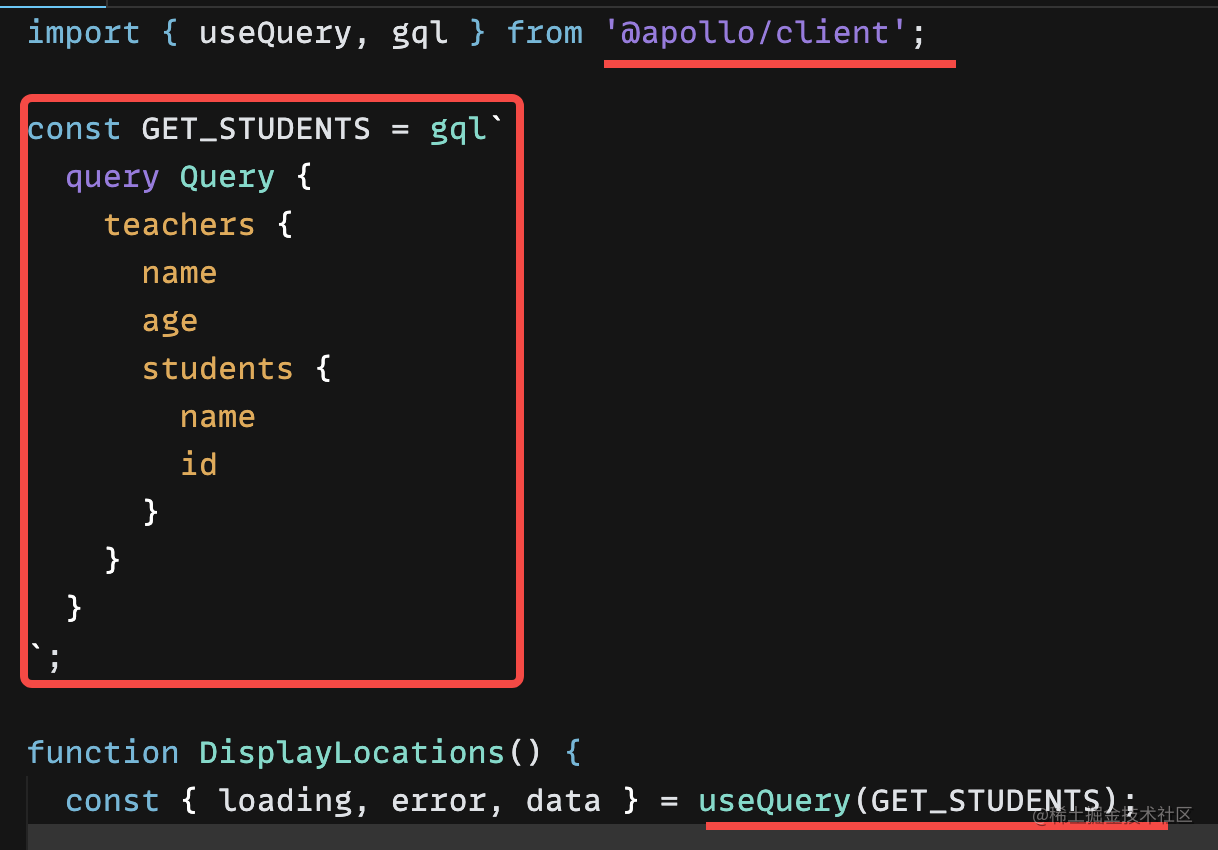Select the data variable in destructuring
The height and width of the screenshot is (850, 1218).
(x=563, y=800)
